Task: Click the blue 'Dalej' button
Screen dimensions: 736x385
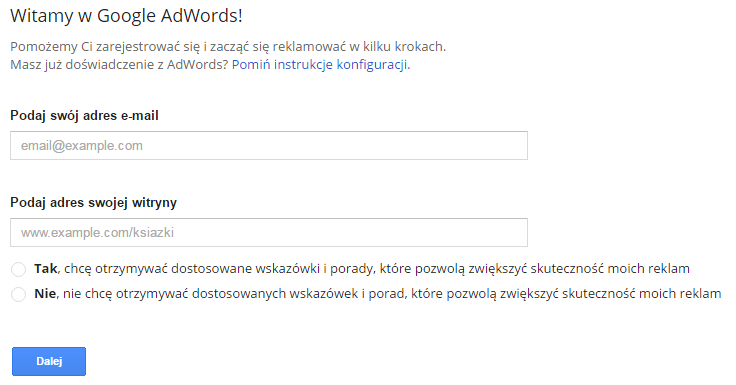Action: coord(49,362)
